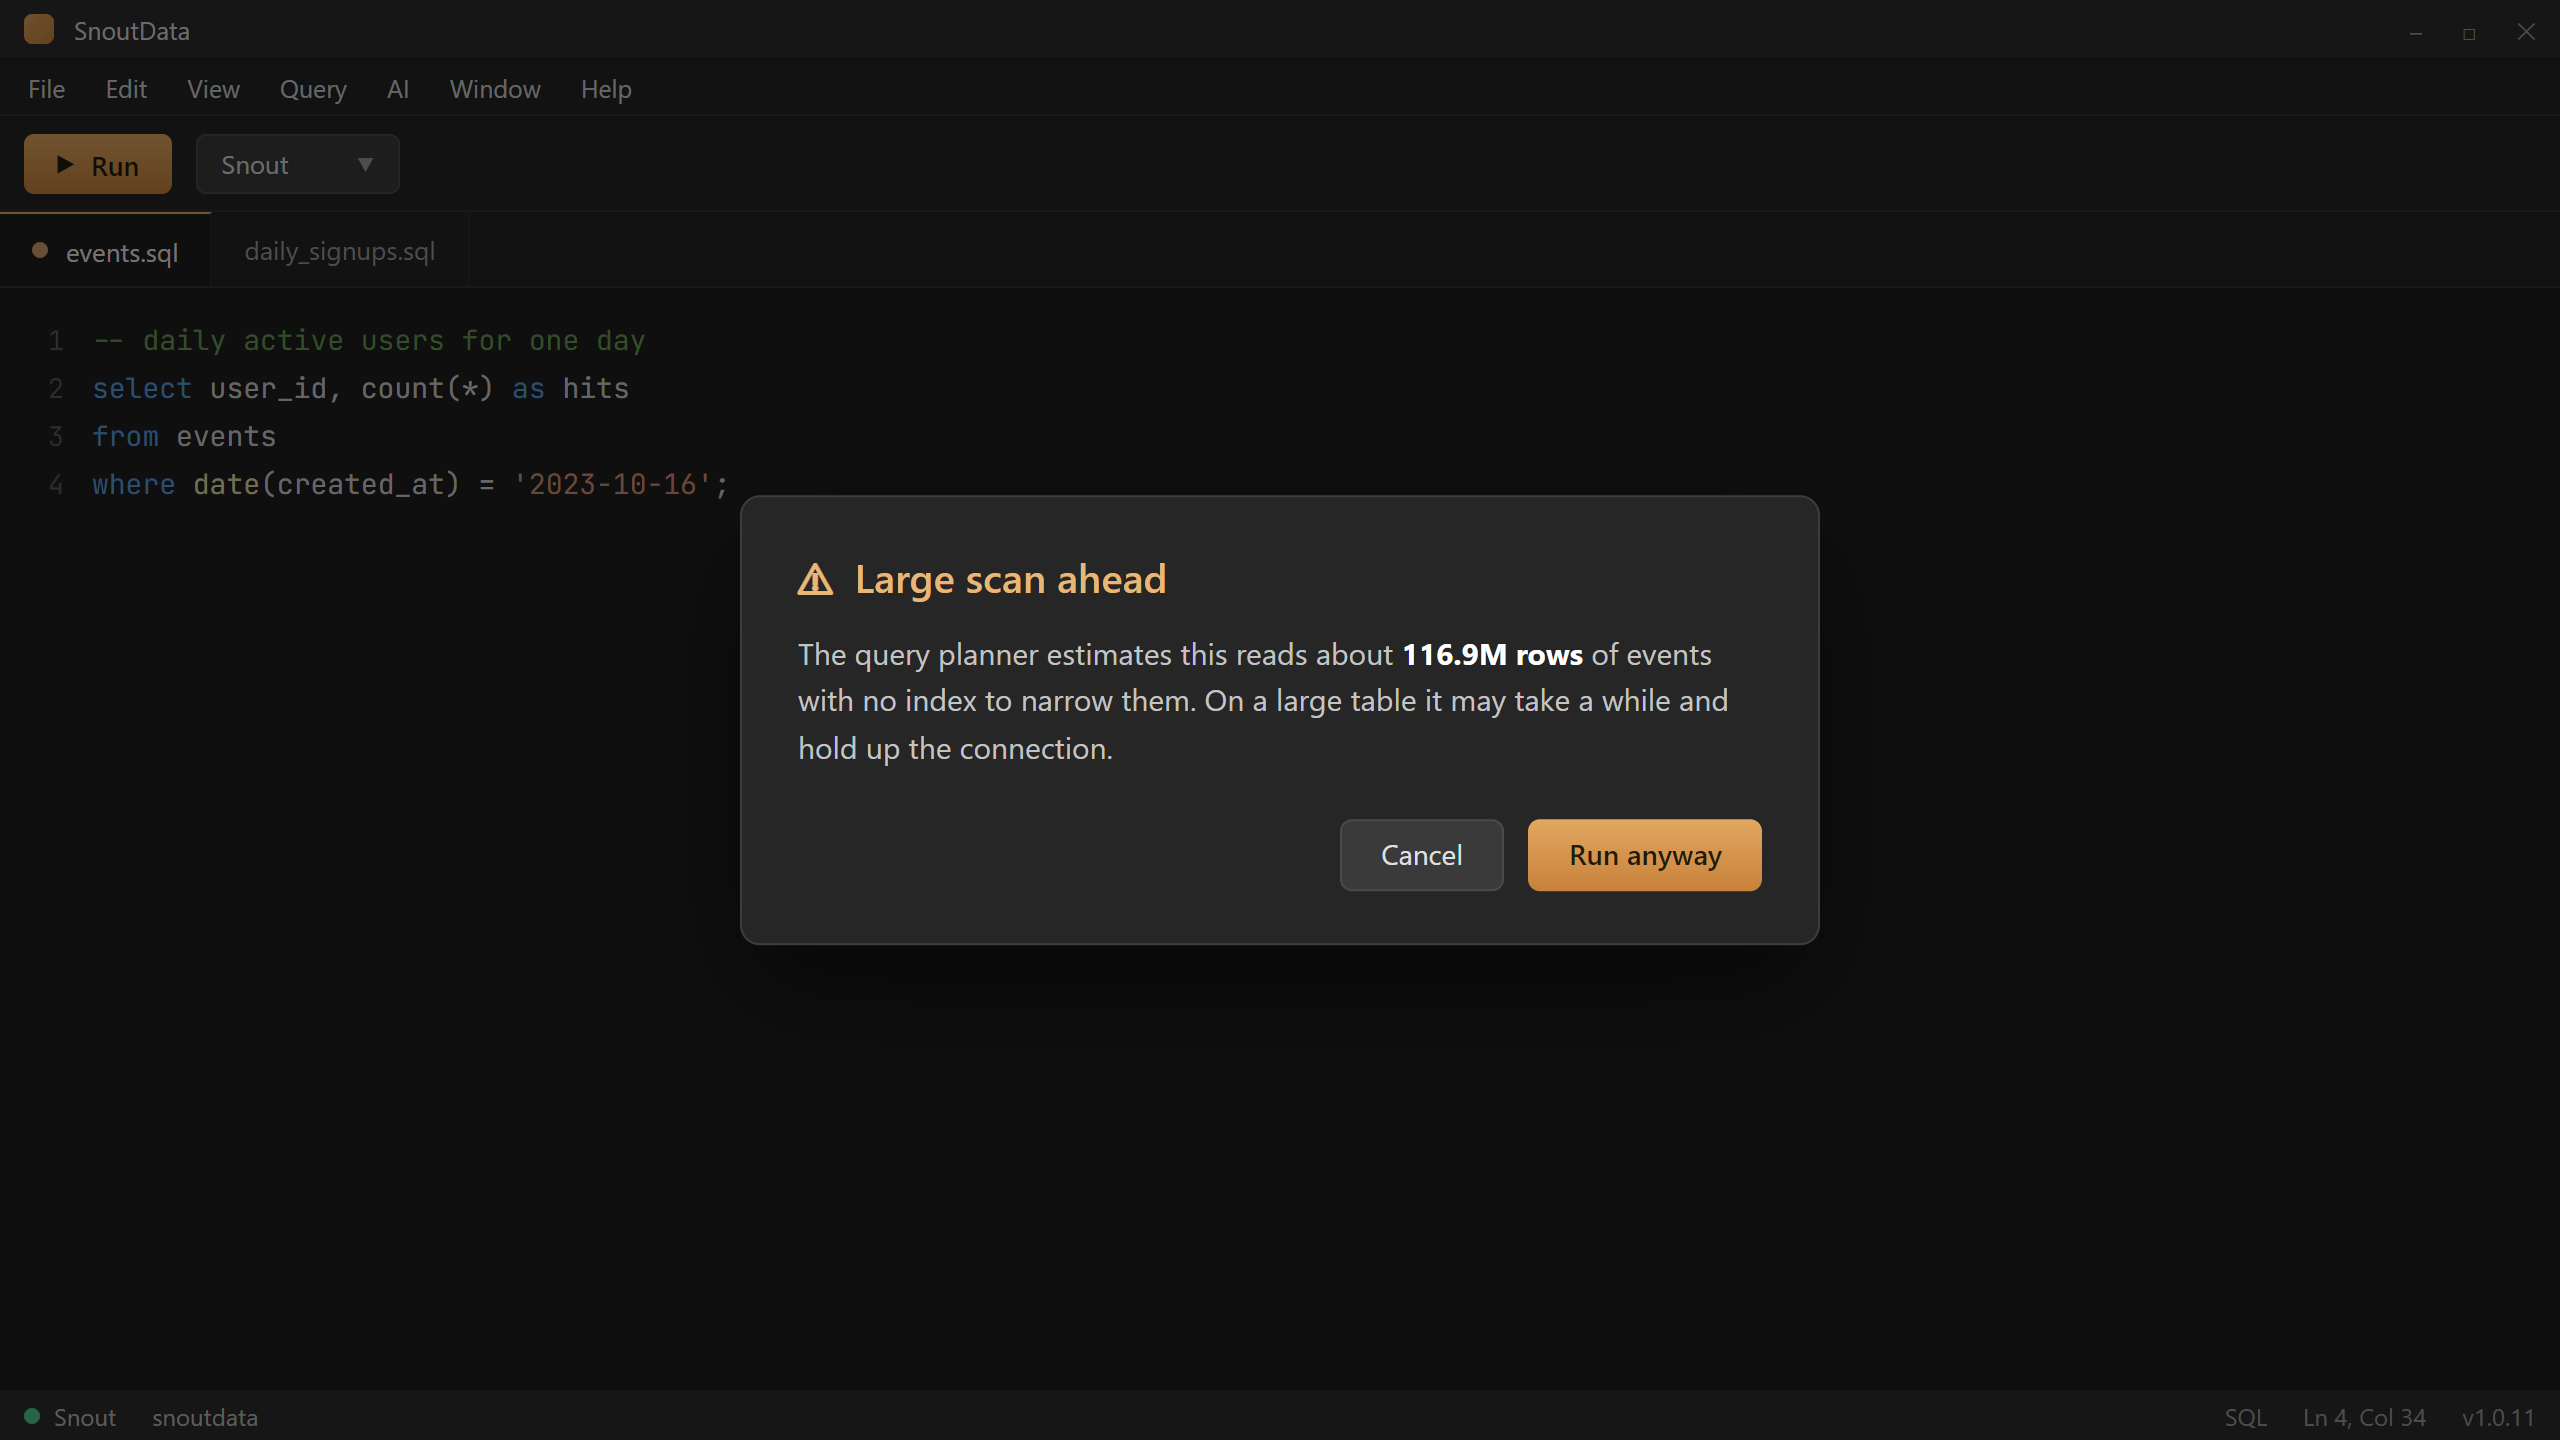Click the green connection status dot
The height and width of the screenshot is (1440, 2560).
(32, 1416)
